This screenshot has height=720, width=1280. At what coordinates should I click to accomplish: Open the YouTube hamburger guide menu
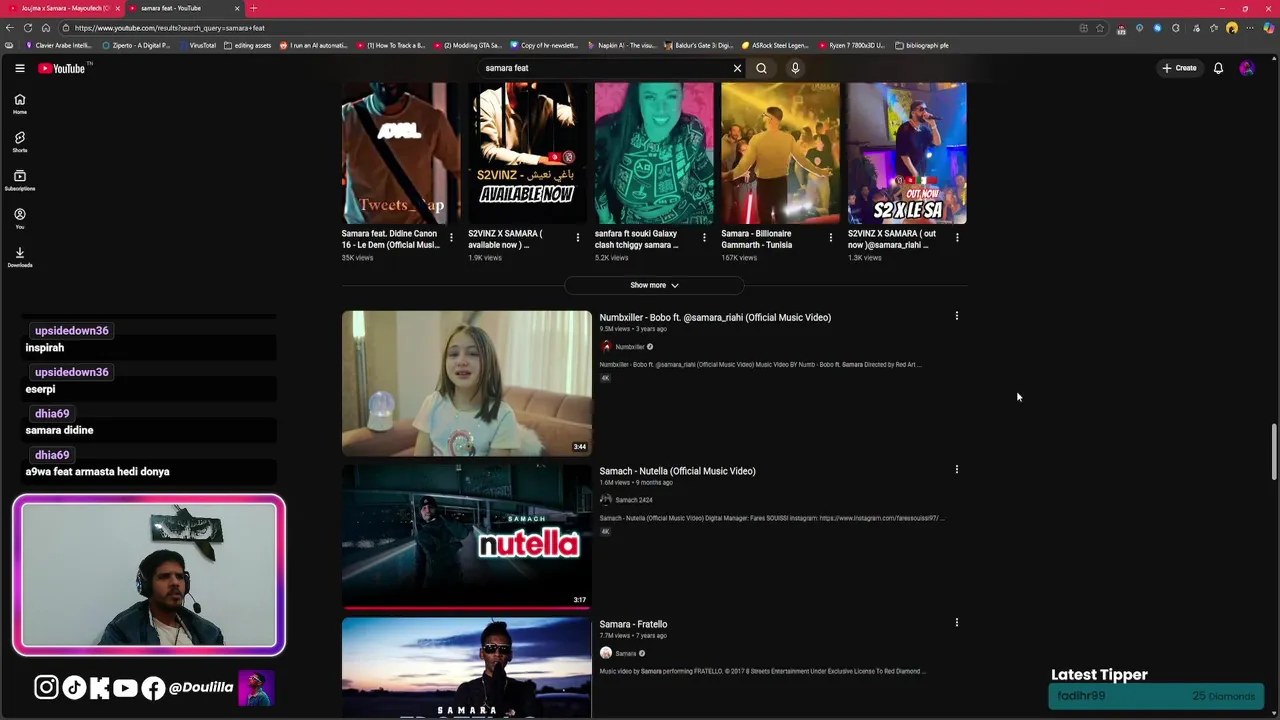coord(19,68)
